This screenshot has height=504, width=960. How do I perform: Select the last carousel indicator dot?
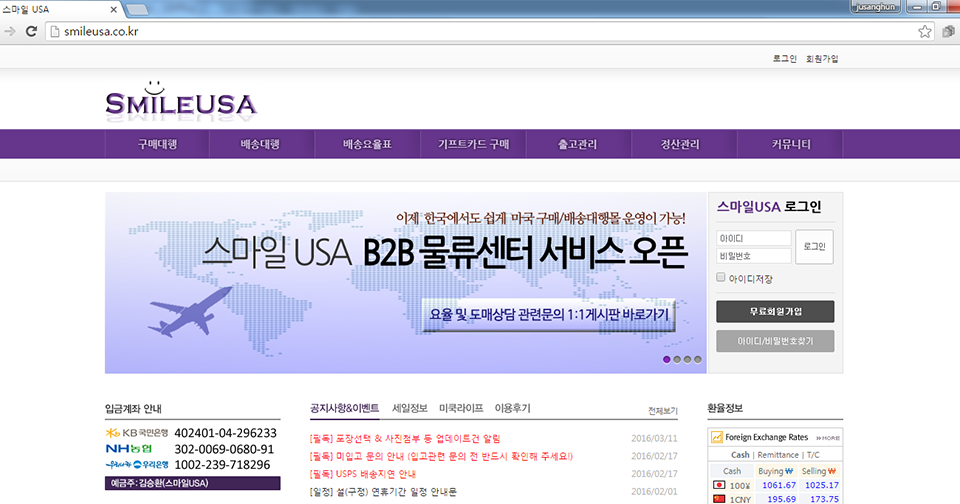(699, 358)
